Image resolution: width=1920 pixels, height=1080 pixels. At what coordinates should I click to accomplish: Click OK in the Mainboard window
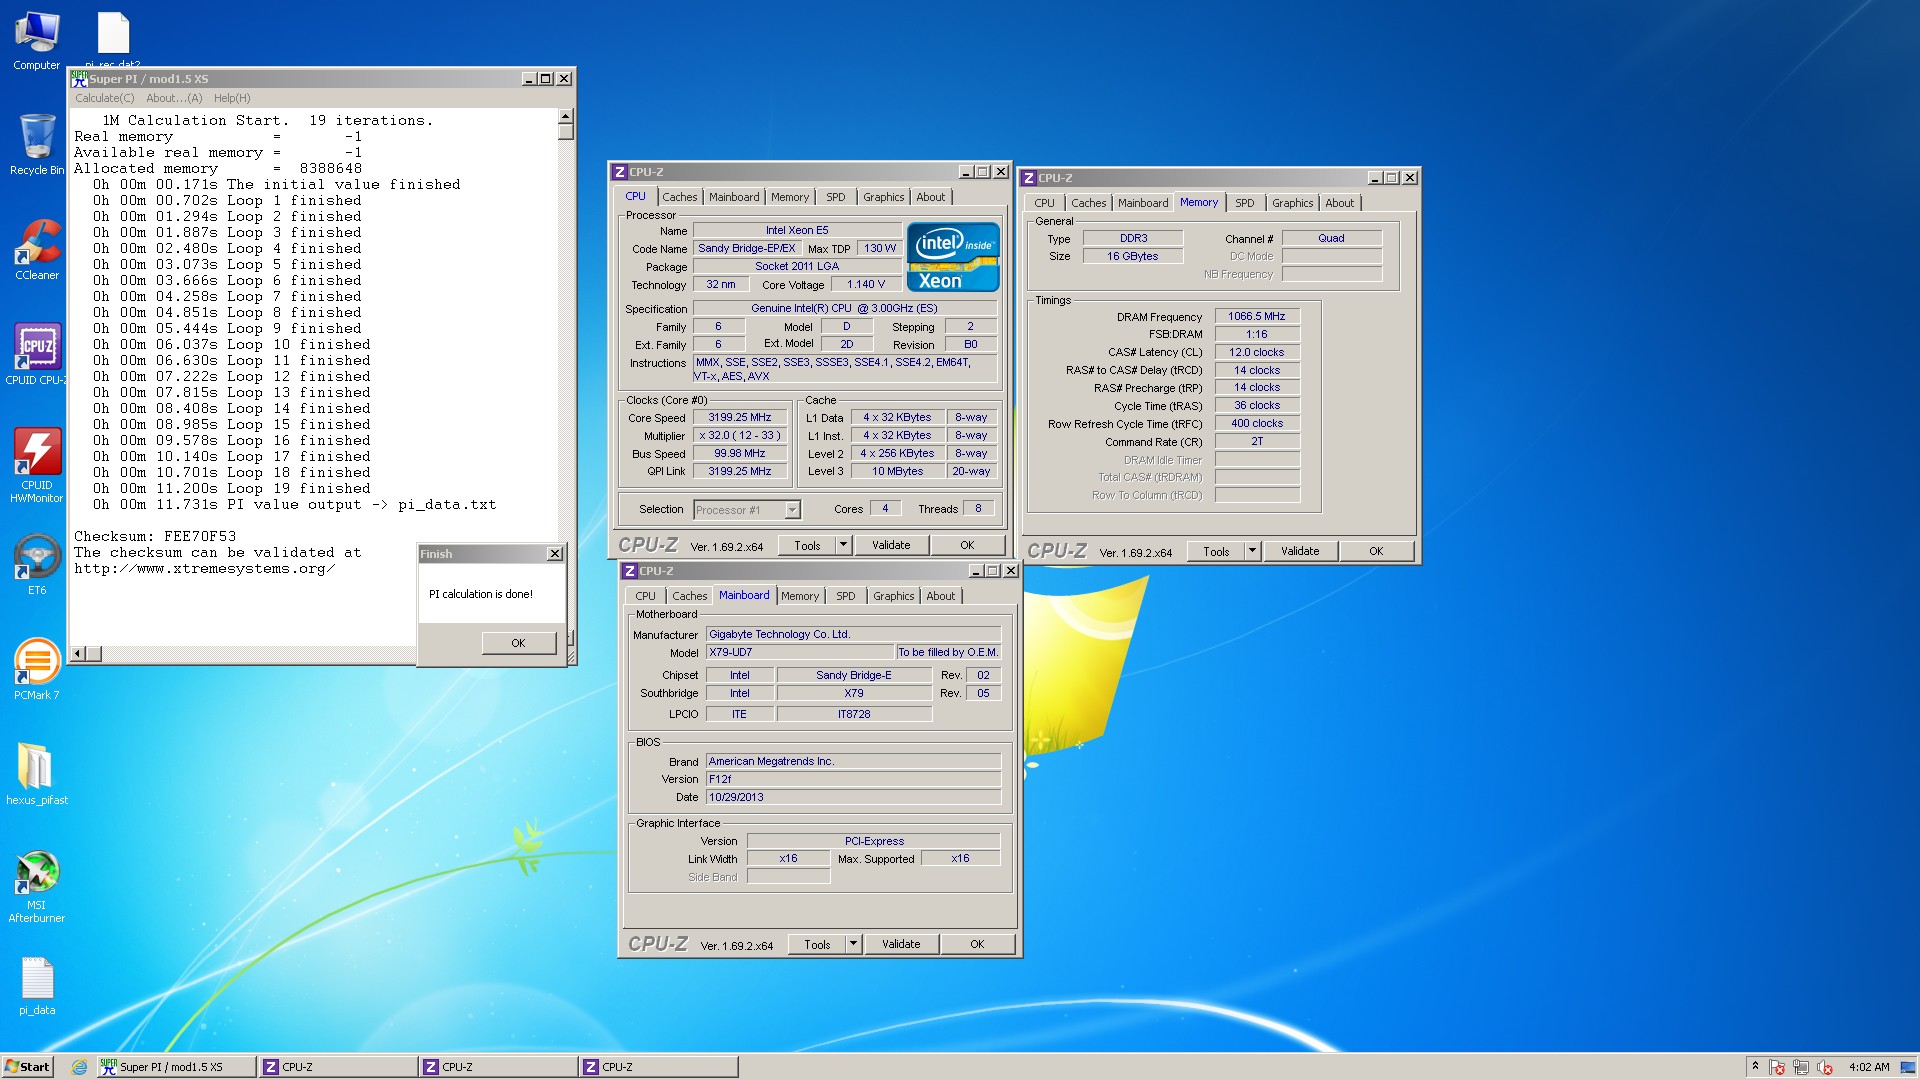coord(977,945)
